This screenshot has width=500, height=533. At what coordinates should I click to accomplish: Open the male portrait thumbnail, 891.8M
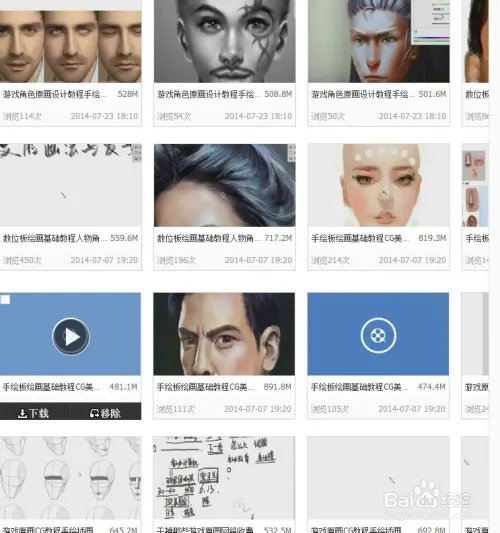point(224,334)
